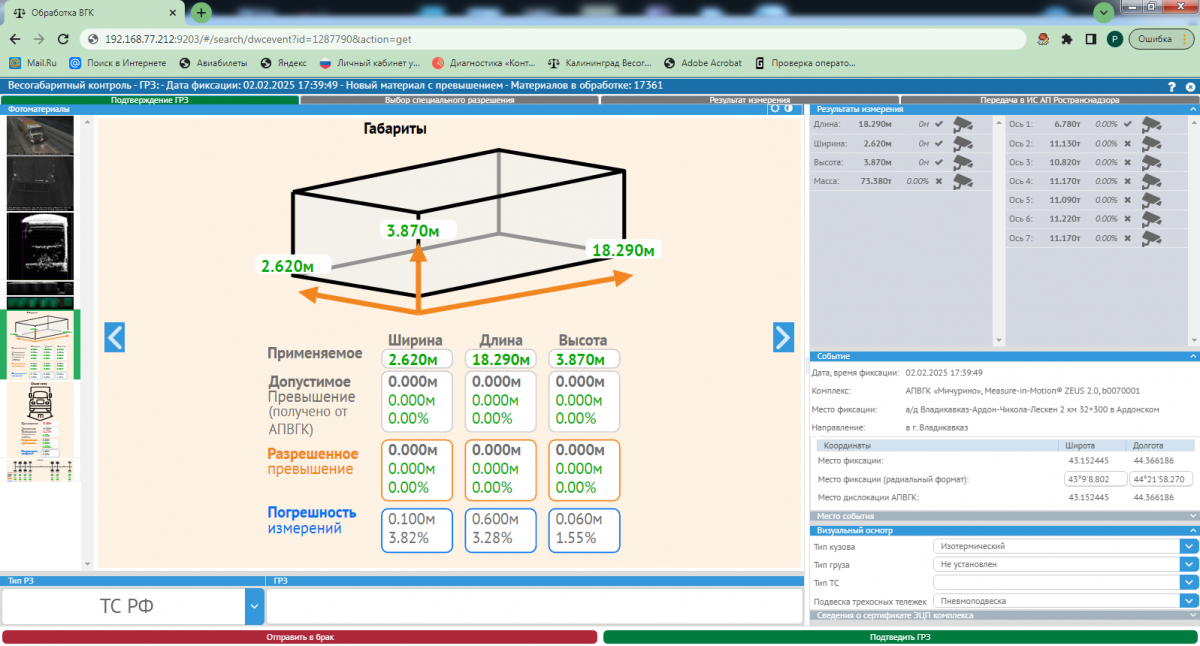Open the Результат измерения tab
The width and height of the screenshot is (1200, 646).
point(749,100)
